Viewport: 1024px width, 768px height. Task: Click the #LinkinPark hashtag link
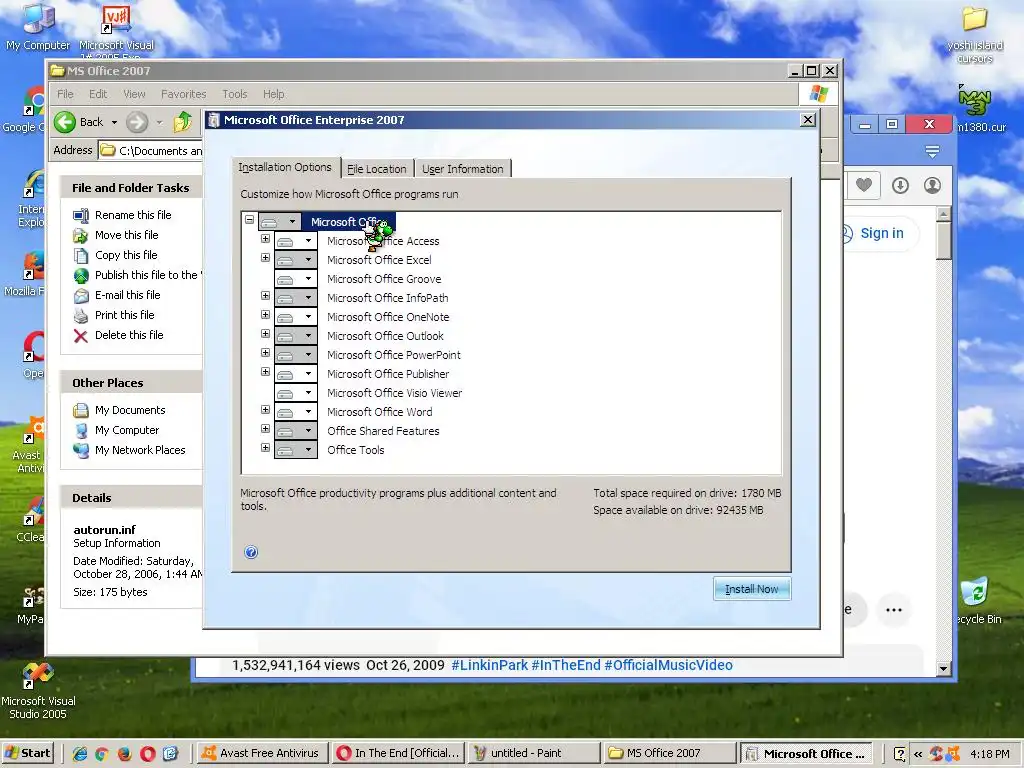pyautogui.click(x=489, y=665)
